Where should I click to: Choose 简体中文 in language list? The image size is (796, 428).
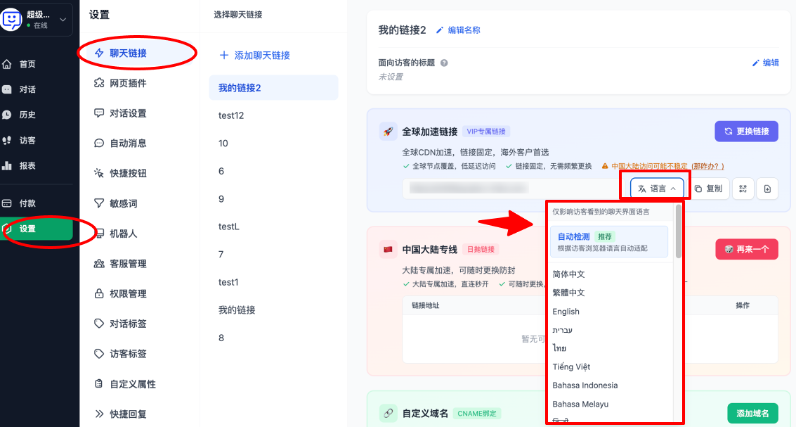569,274
